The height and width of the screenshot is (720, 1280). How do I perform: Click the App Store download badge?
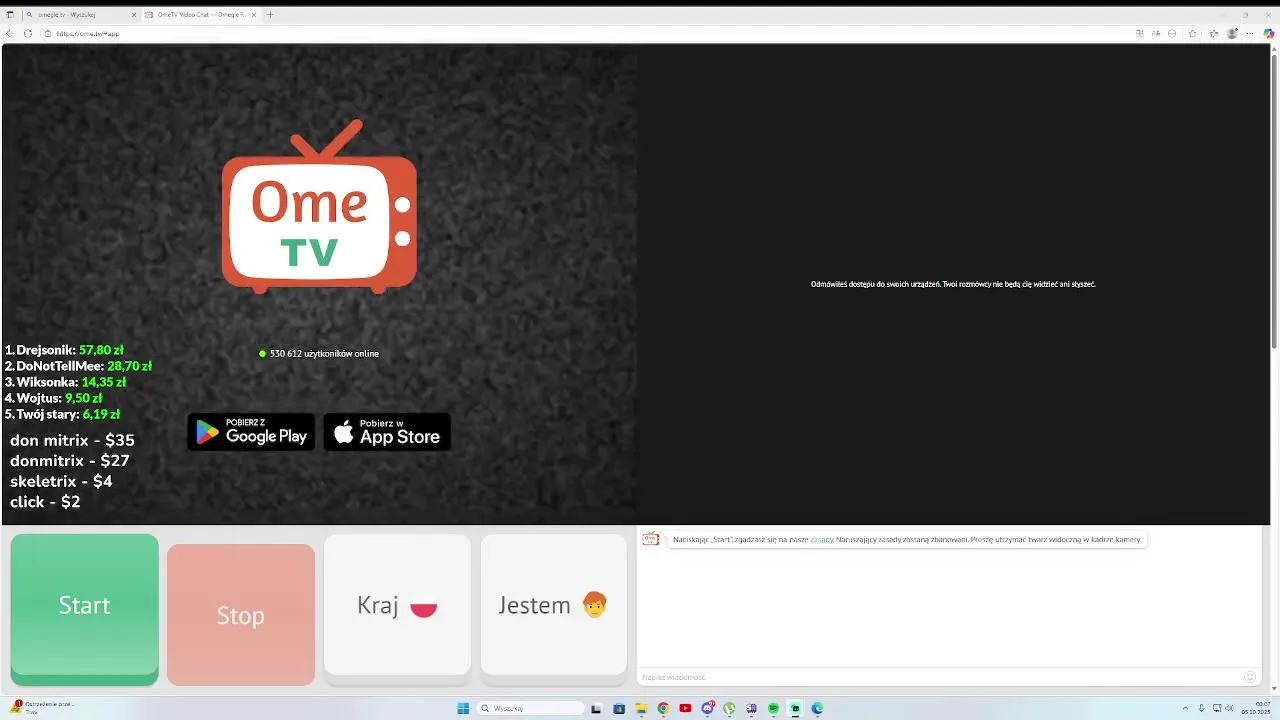click(387, 432)
